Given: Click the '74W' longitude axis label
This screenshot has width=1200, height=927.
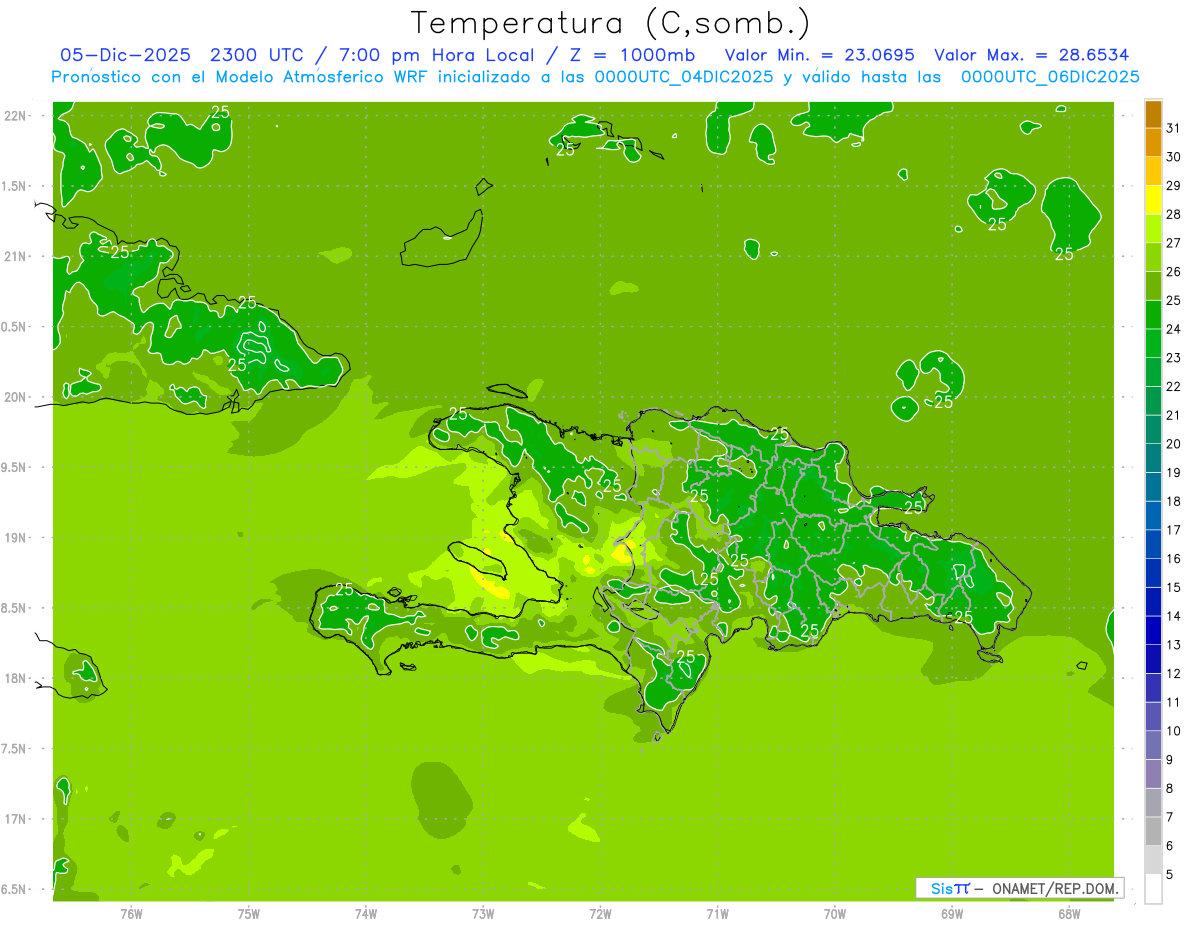Looking at the screenshot, I should 366,913.
